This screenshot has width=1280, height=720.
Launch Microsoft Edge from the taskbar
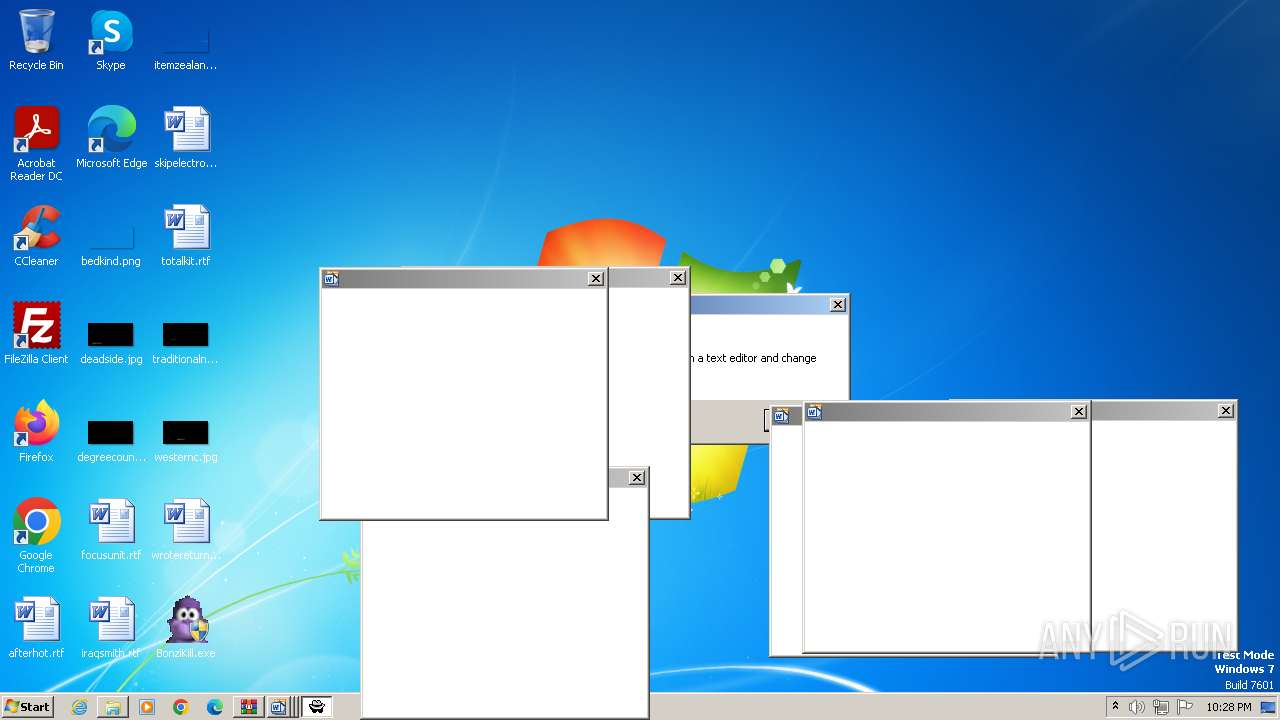pos(215,707)
